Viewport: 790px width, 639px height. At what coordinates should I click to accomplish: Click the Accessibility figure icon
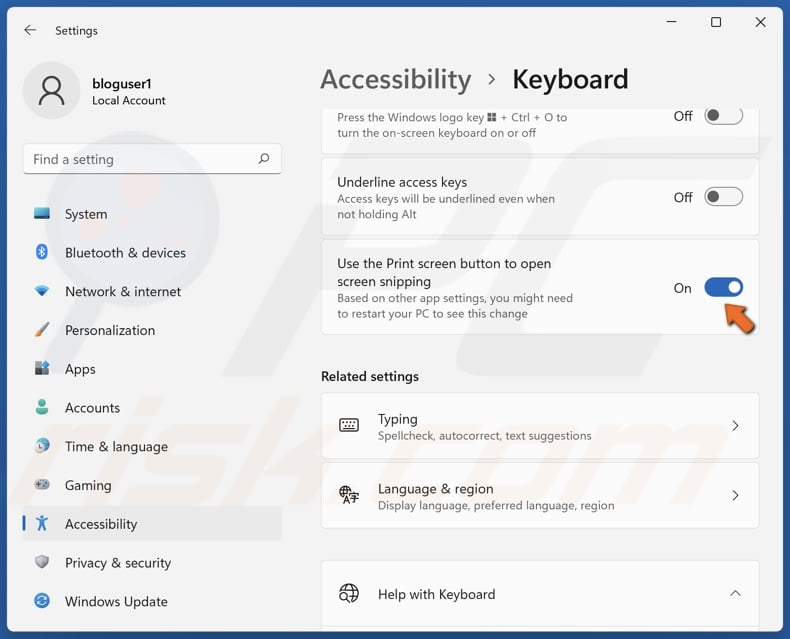(42, 523)
